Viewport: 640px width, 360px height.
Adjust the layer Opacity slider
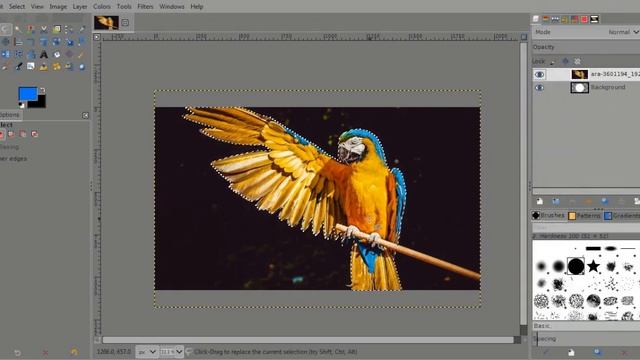click(x=587, y=47)
